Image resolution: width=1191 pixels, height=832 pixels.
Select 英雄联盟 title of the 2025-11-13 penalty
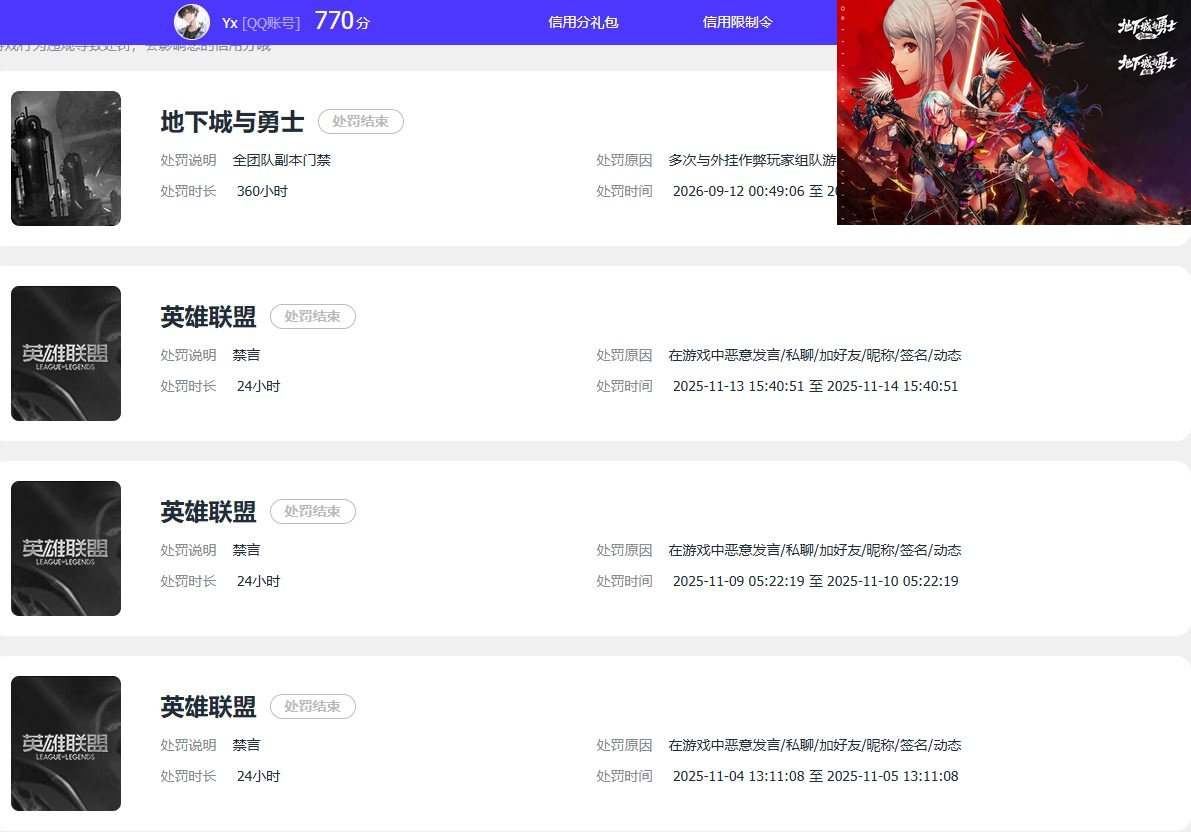click(208, 317)
